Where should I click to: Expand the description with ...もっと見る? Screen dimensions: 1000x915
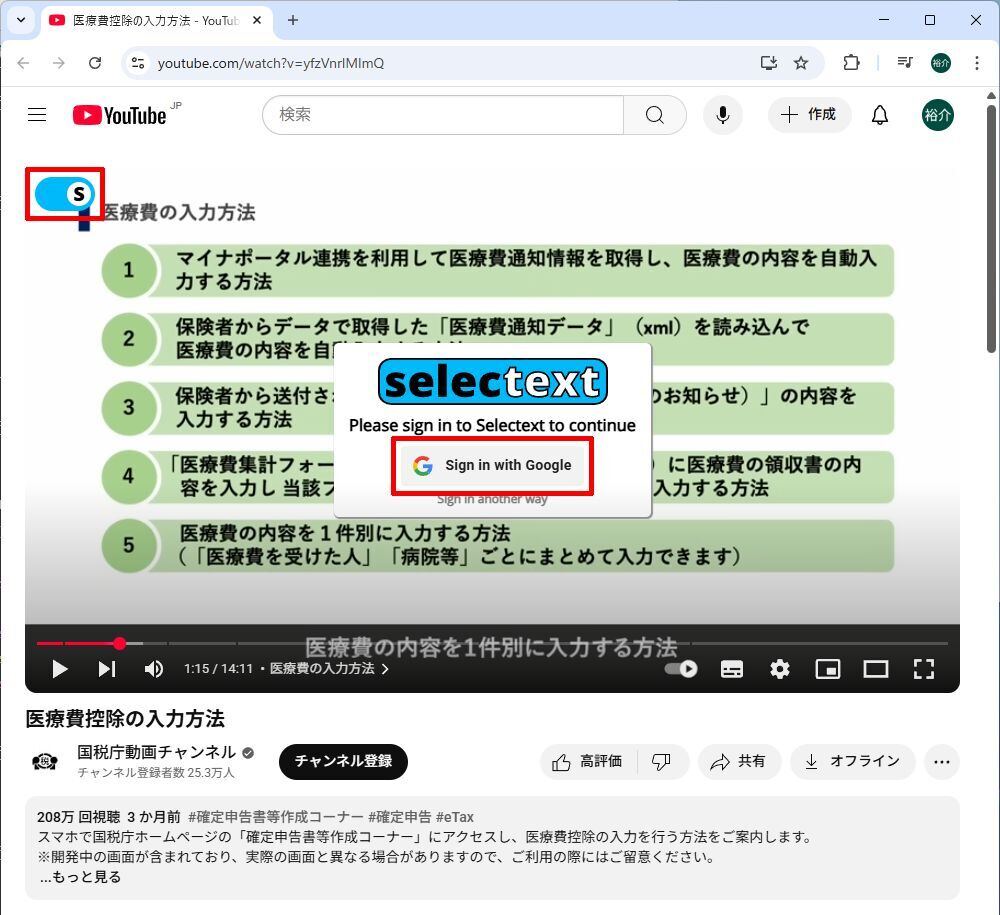(x=80, y=877)
